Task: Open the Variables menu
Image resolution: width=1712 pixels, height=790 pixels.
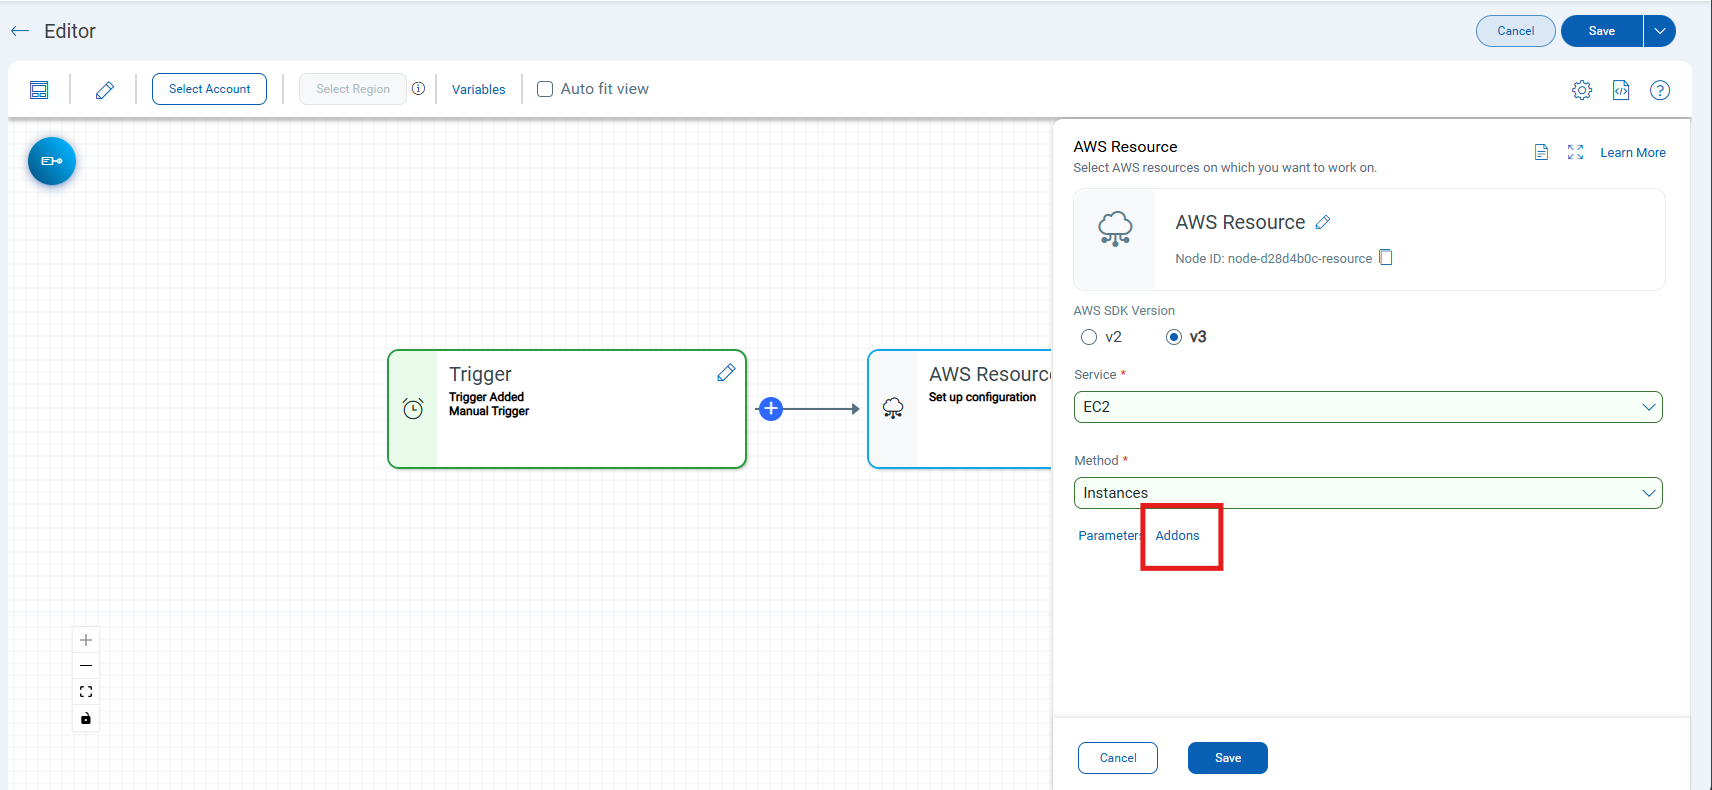Action: click(x=479, y=89)
